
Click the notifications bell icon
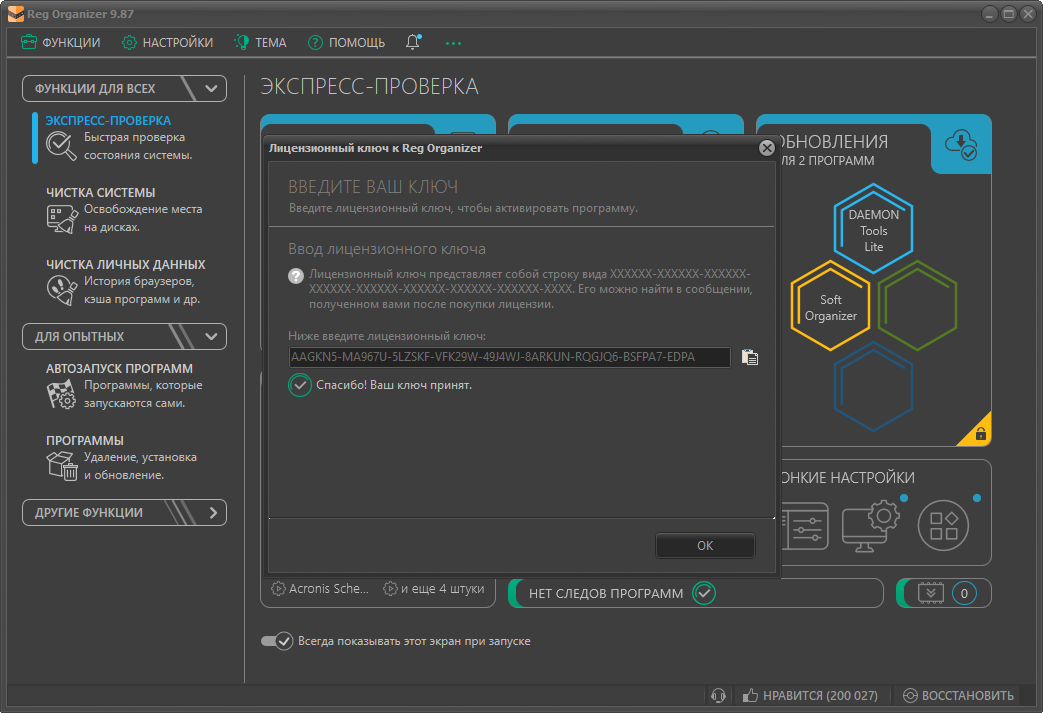click(x=413, y=42)
